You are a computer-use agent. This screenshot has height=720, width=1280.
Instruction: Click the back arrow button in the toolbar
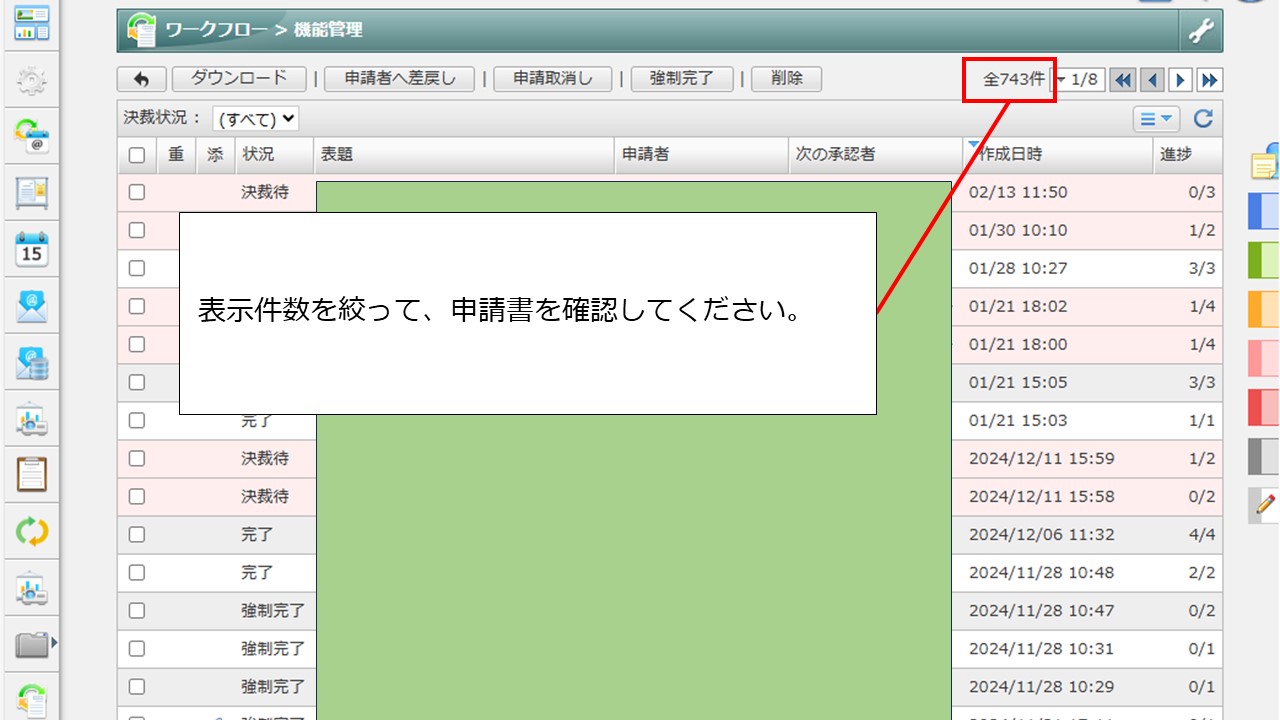pos(142,79)
